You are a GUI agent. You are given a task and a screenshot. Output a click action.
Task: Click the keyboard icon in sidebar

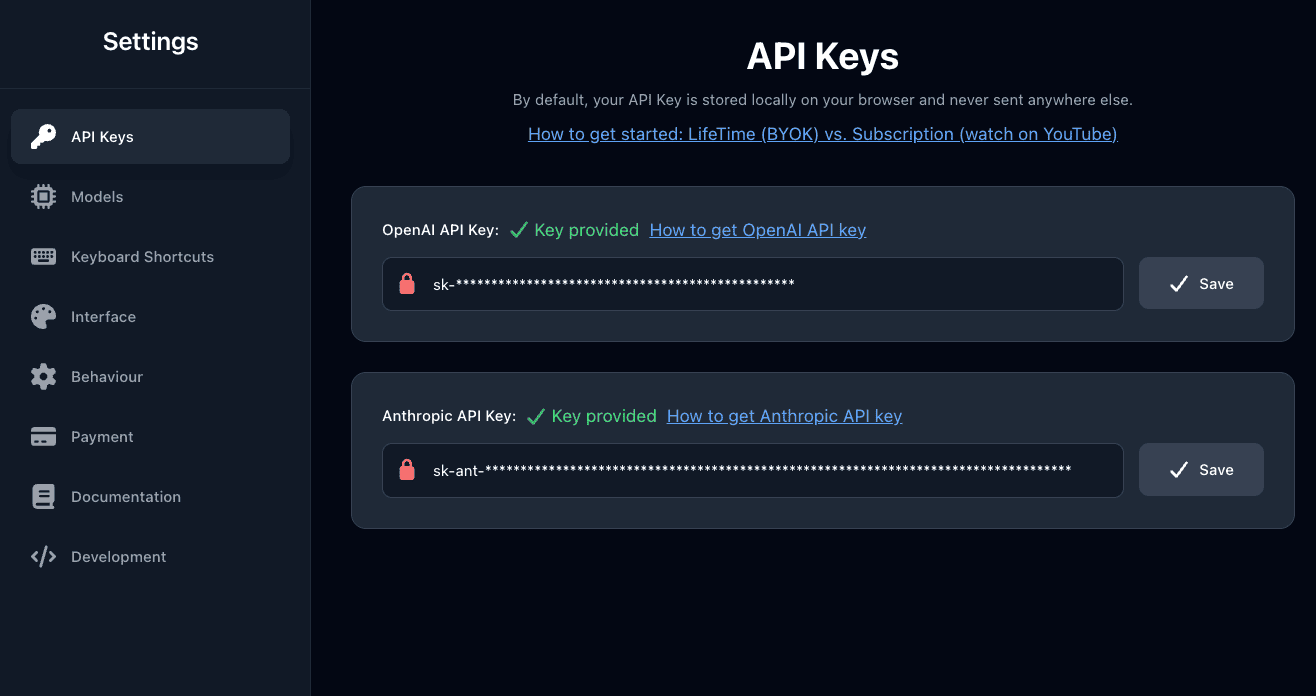[43, 257]
